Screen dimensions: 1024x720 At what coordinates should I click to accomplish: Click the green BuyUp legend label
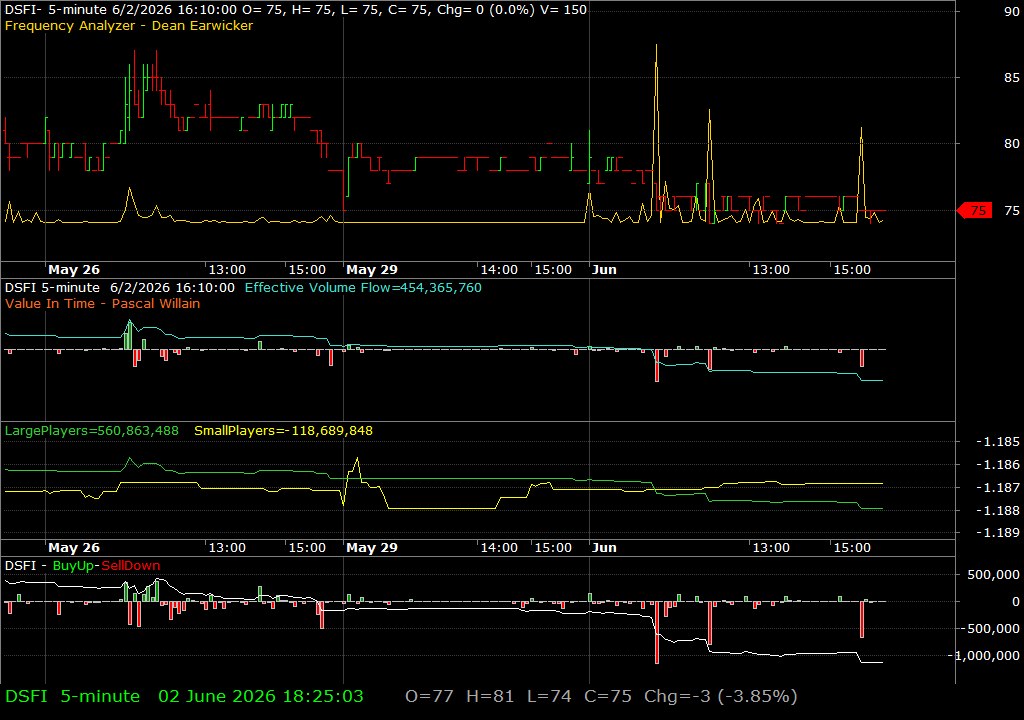73,566
